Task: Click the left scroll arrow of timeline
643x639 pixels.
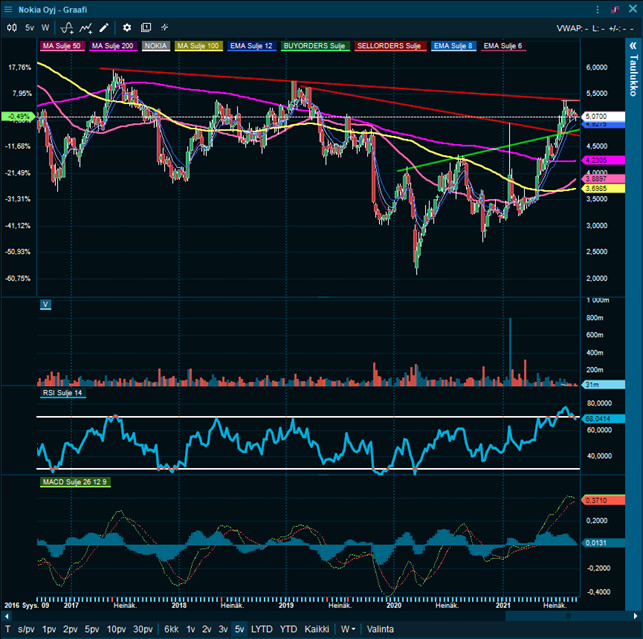Action: tap(7, 616)
